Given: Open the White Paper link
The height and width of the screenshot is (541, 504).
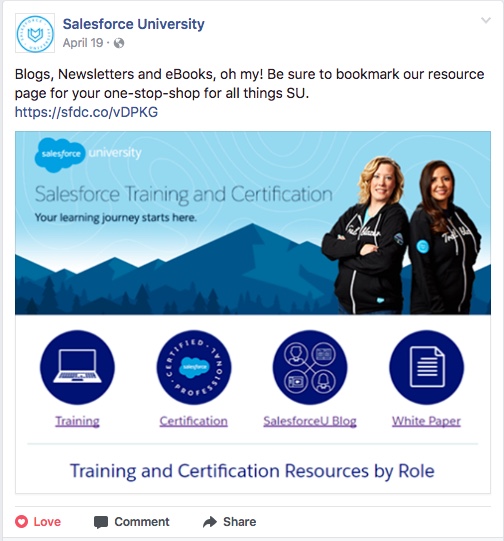Looking at the screenshot, I should (x=426, y=421).
